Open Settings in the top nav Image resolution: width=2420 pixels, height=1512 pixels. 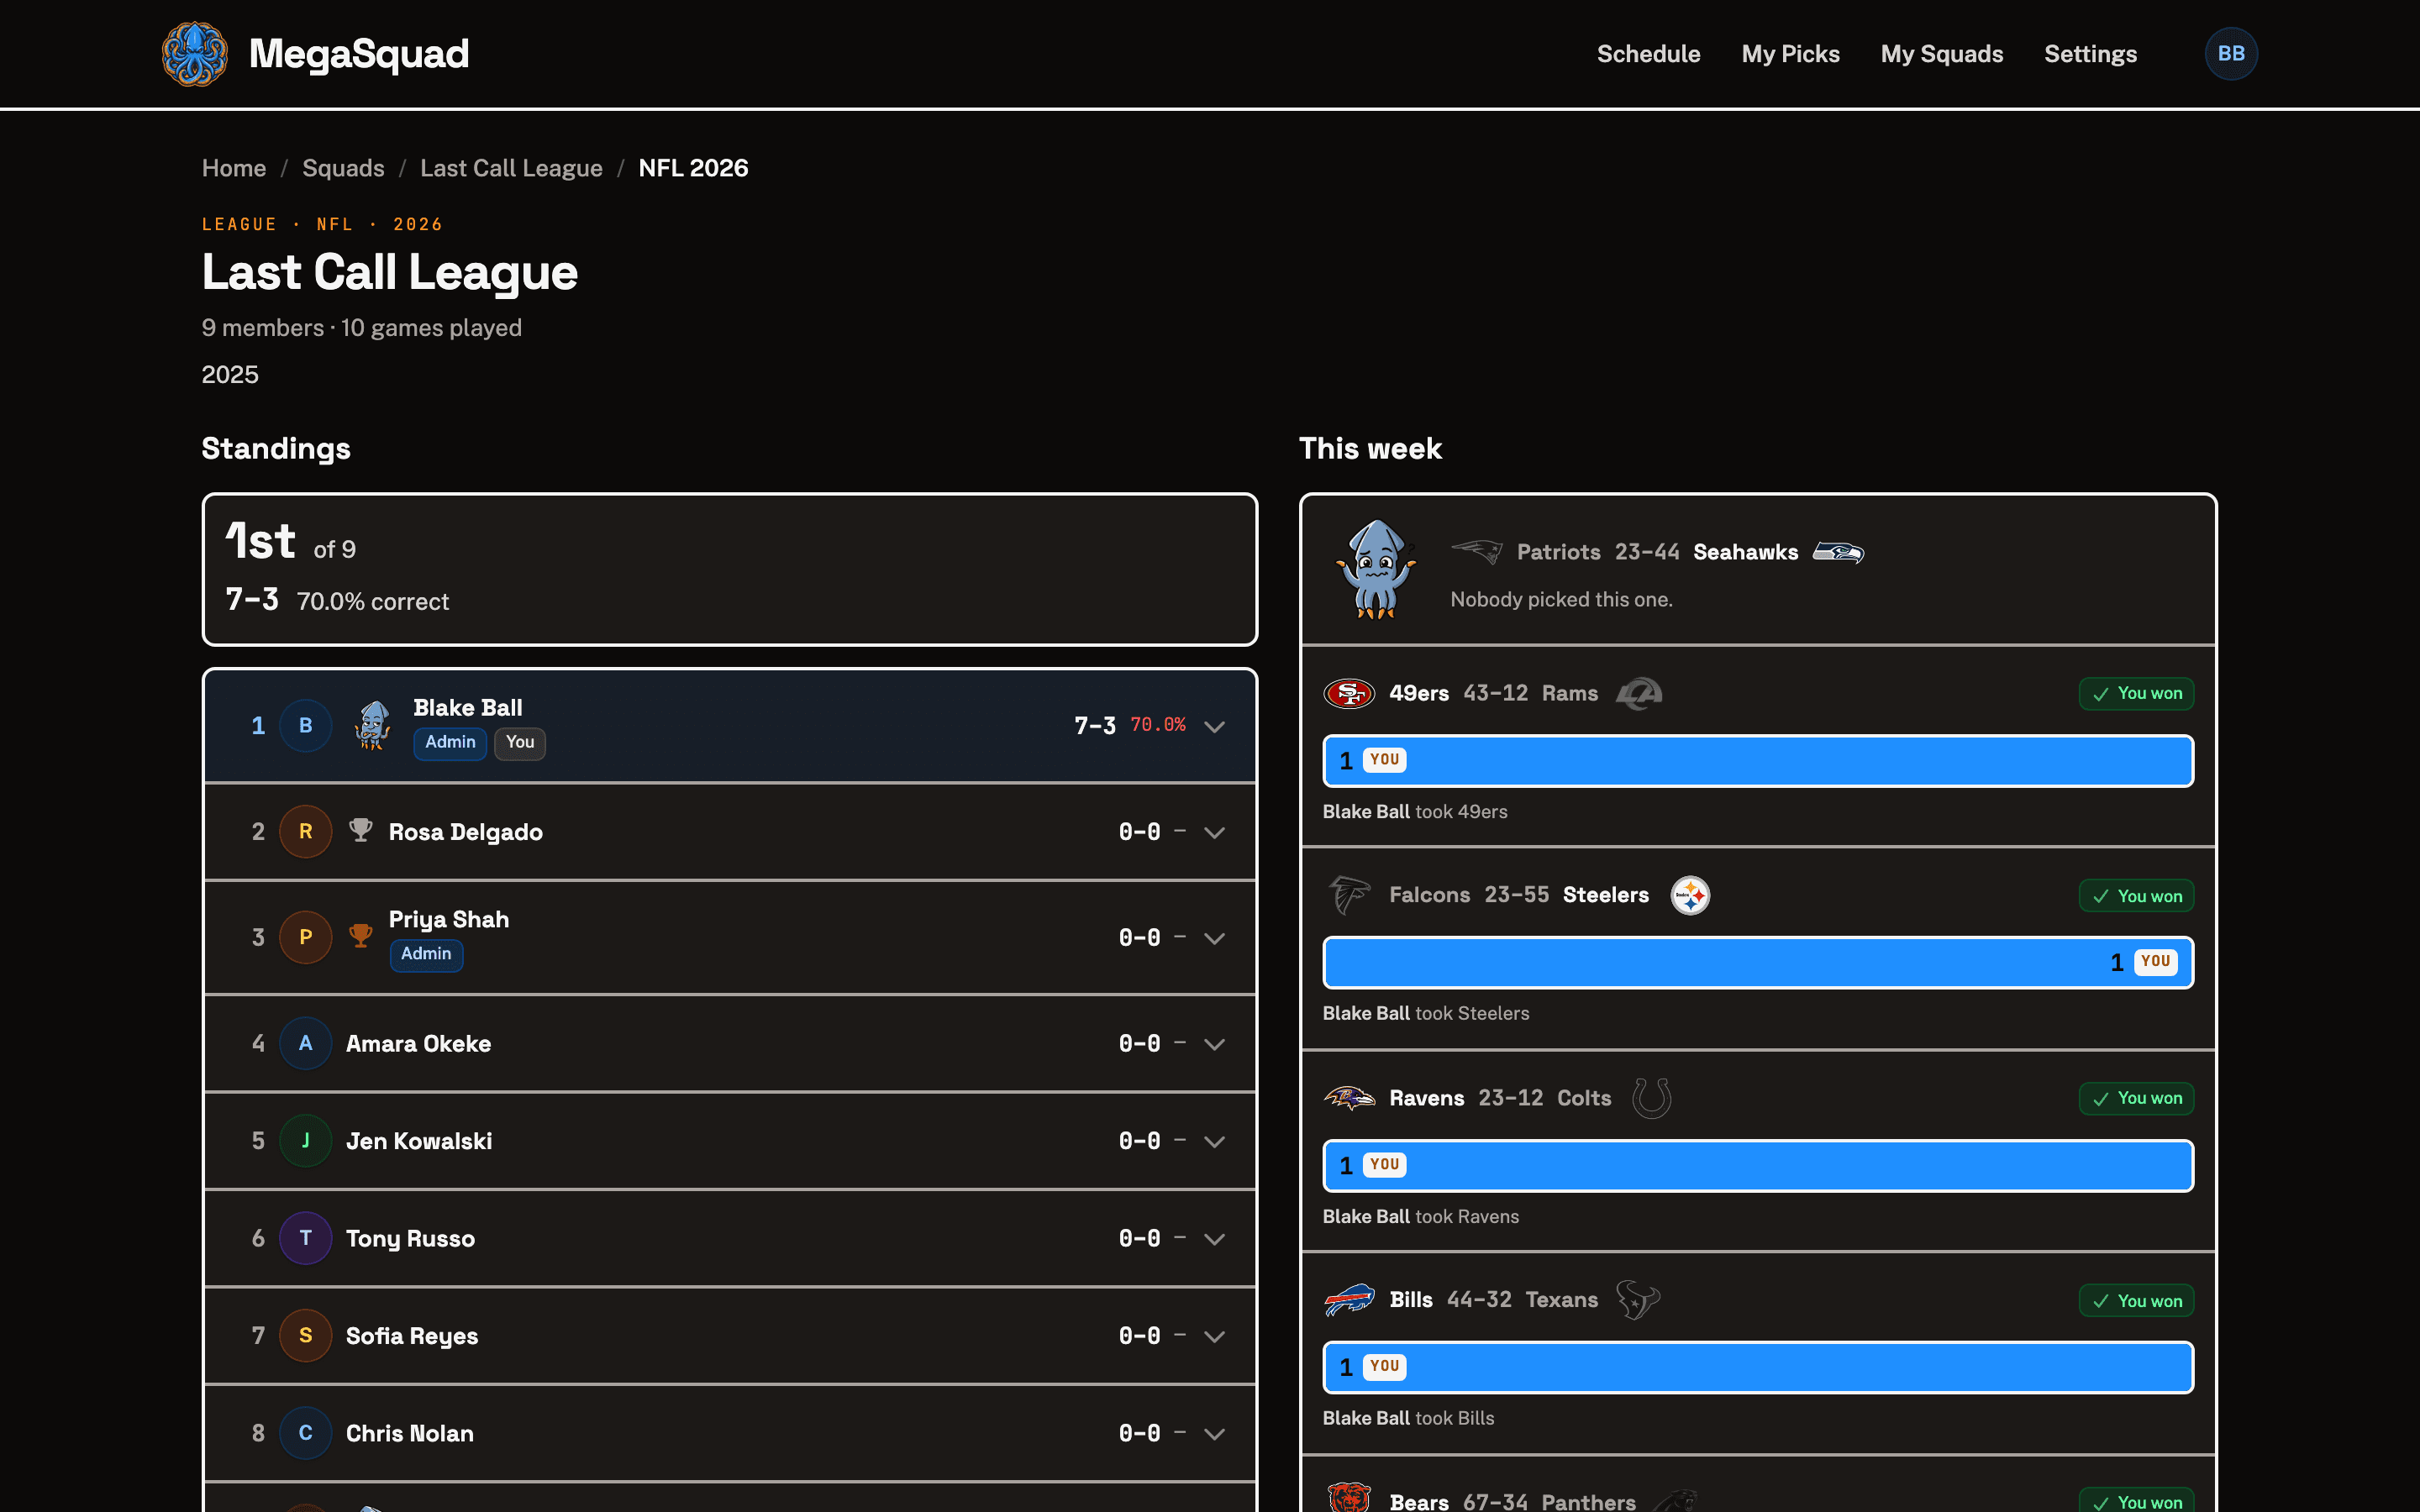2090,54
